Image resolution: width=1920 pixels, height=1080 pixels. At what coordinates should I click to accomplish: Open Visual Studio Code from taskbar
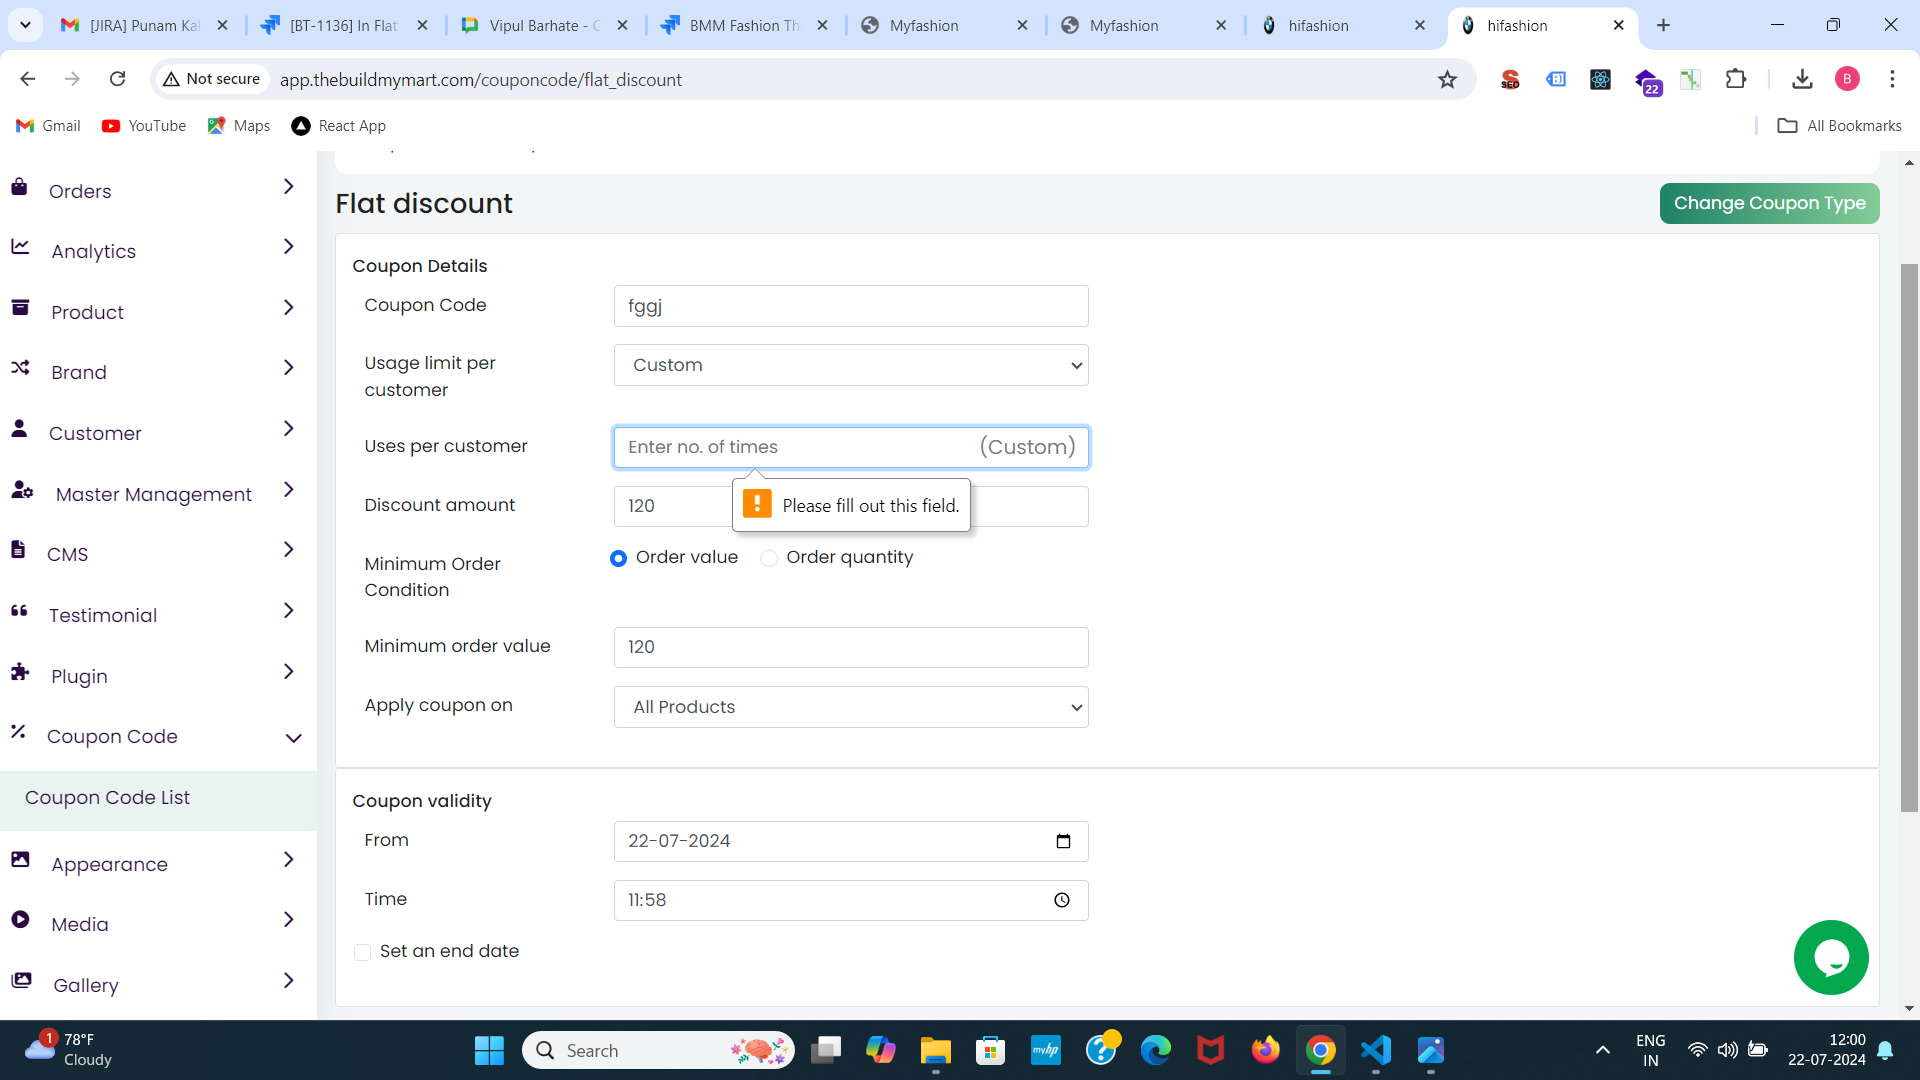(1376, 1050)
